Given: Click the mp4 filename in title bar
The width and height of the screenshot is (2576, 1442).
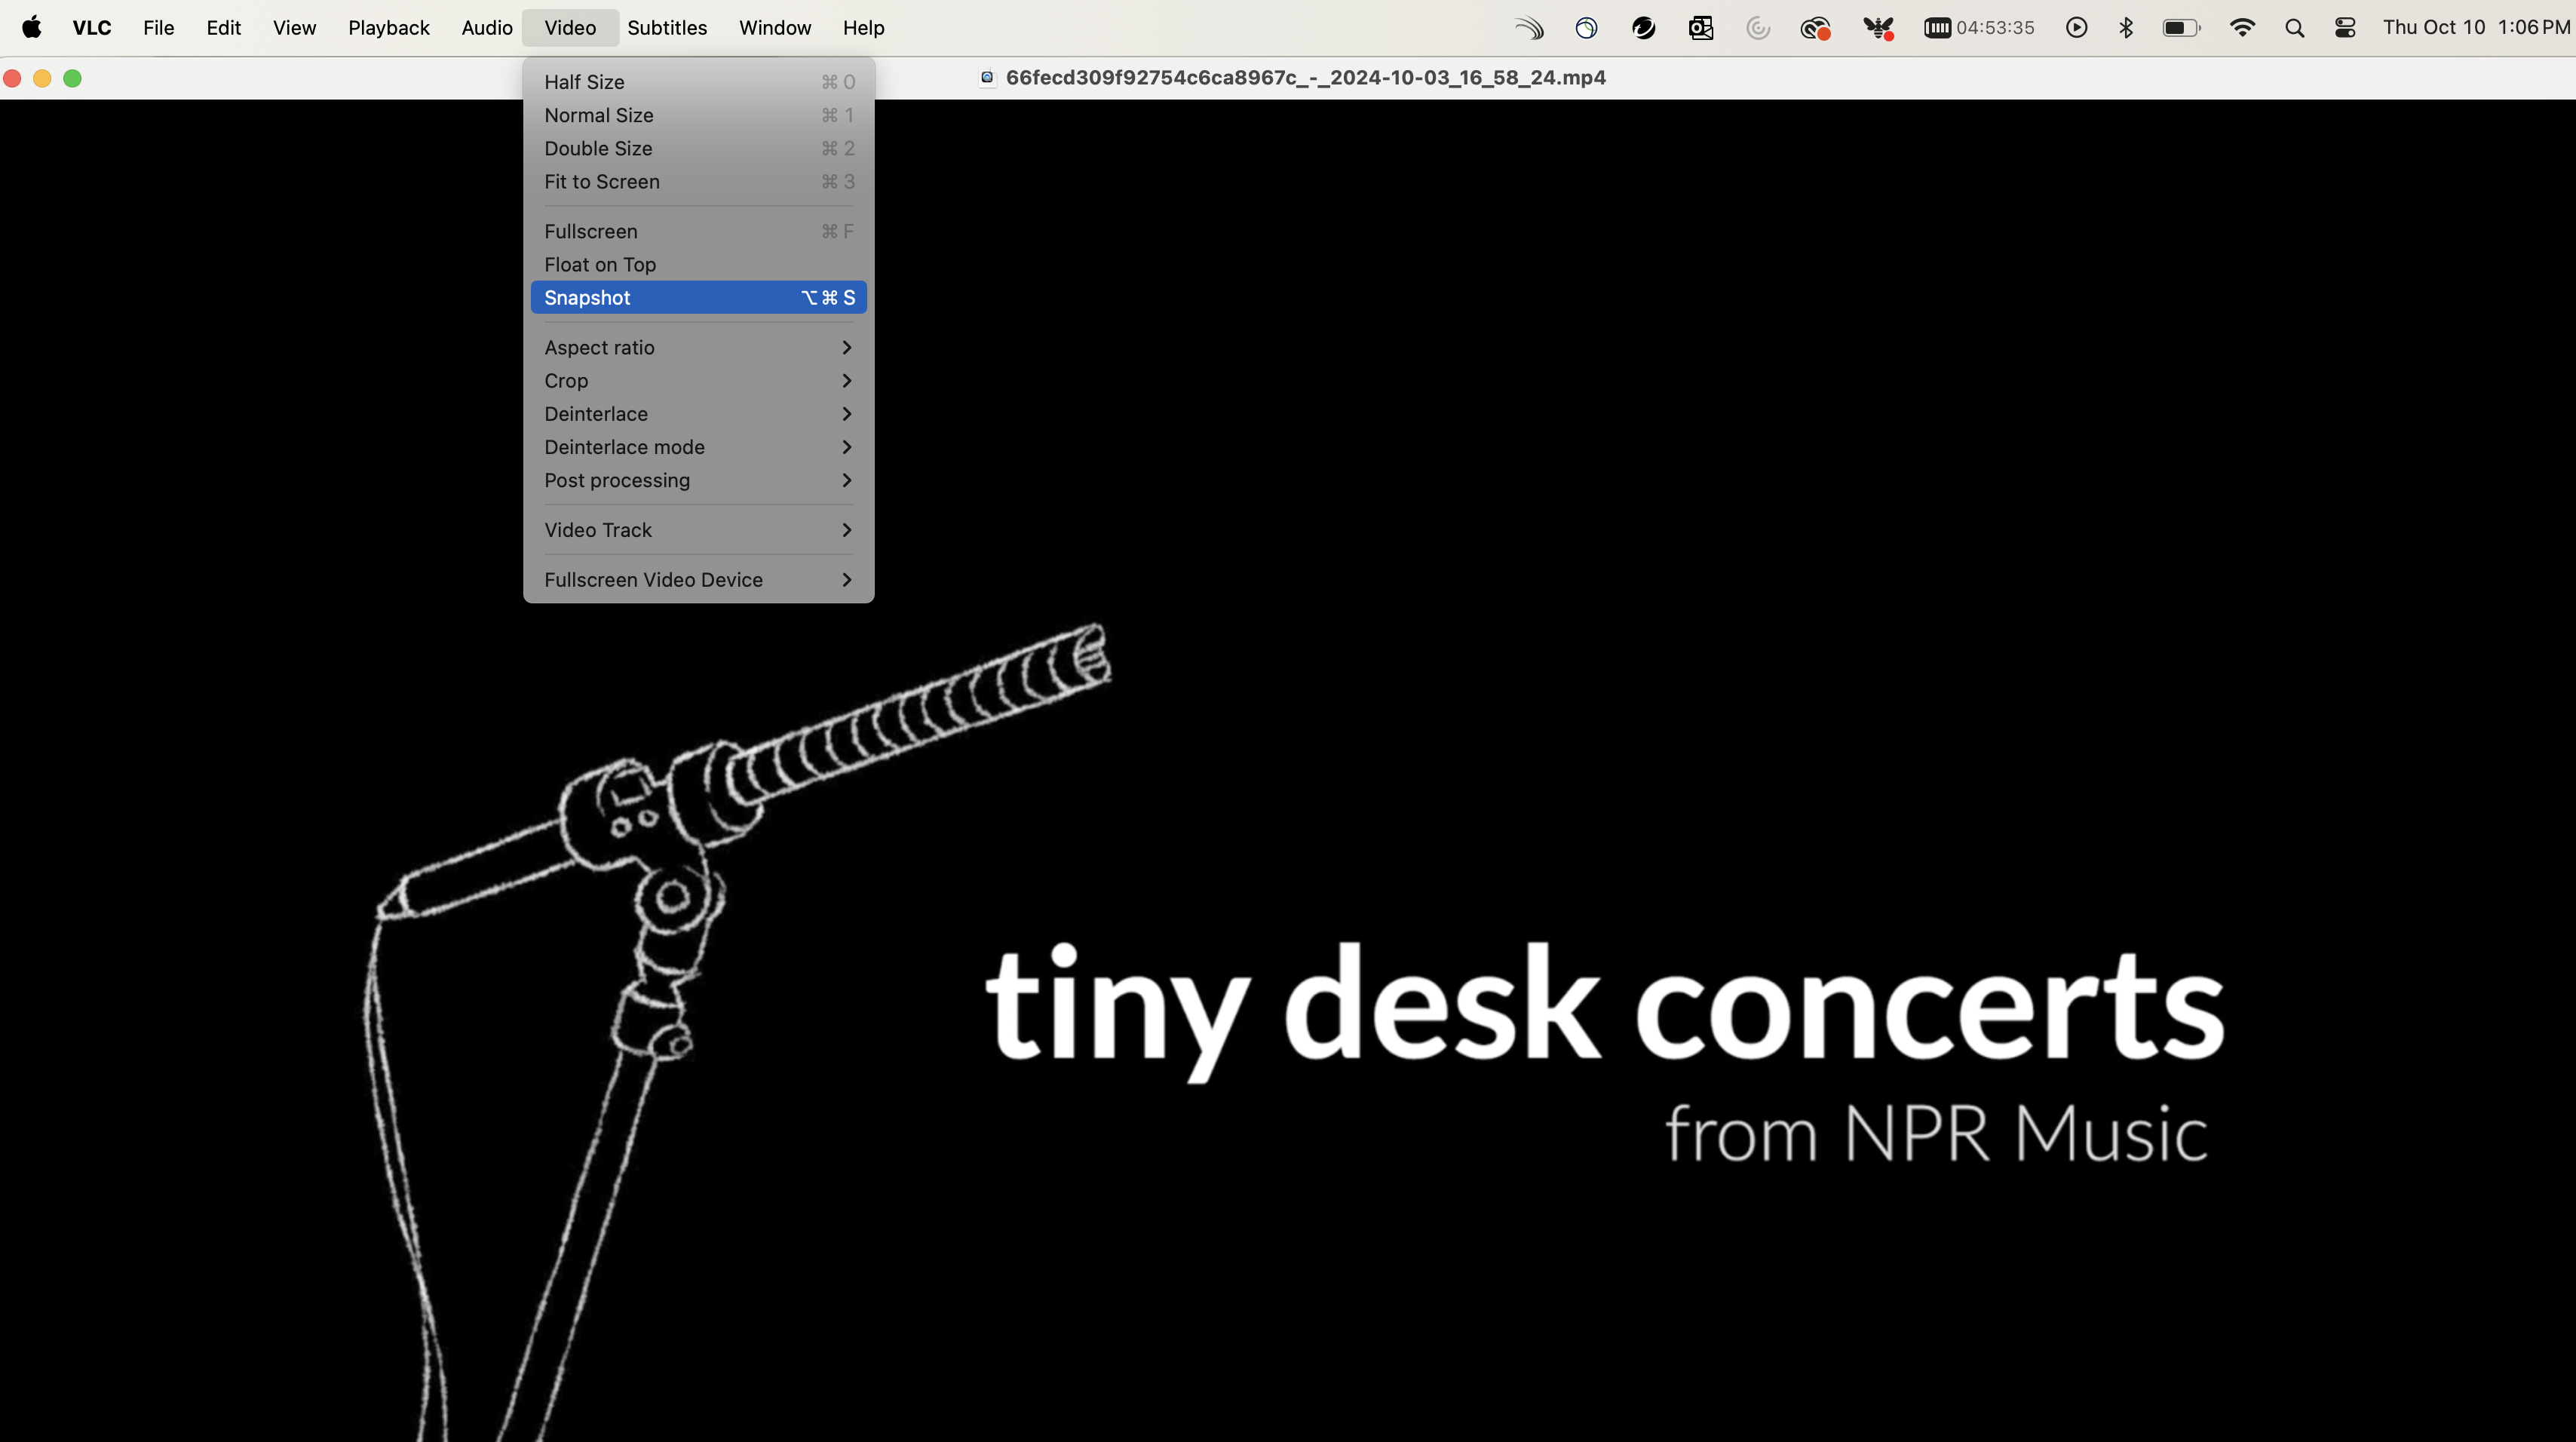Looking at the screenshot, I should pyautogui.click(x=1305, y=77).
